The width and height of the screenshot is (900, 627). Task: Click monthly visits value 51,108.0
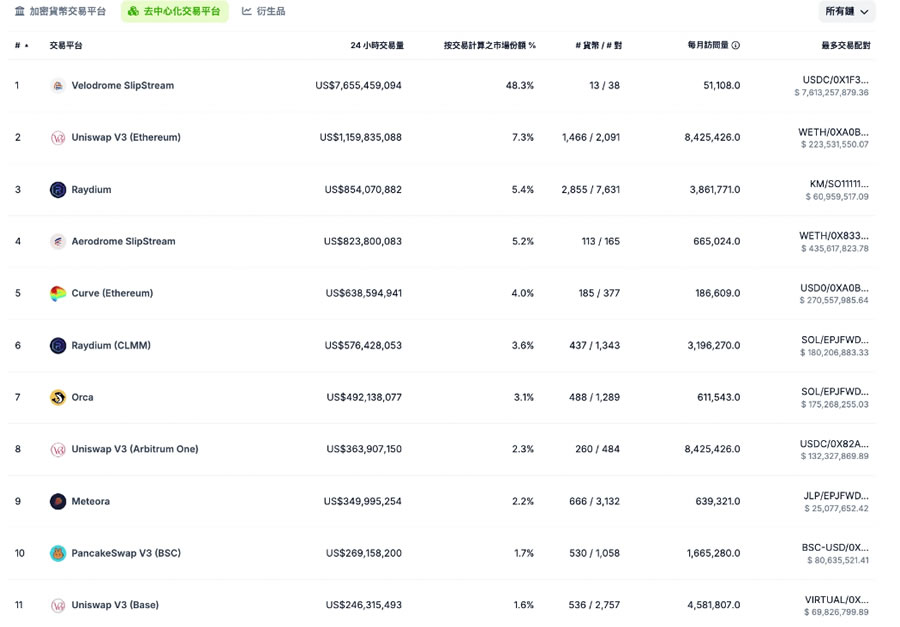tap(722, 86)
